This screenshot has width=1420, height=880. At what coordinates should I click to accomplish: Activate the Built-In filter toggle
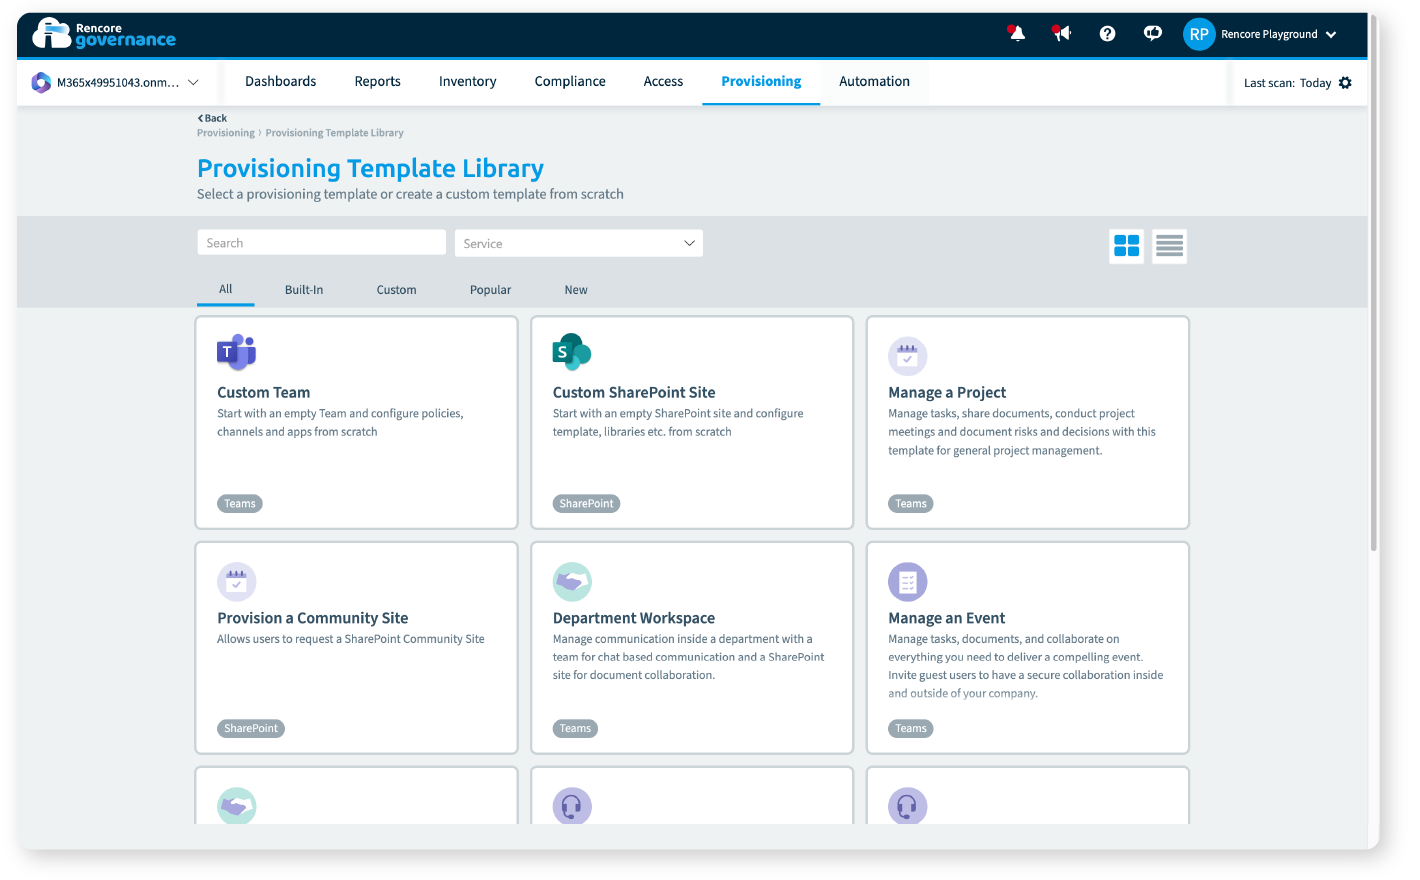[x=304, y=289]
